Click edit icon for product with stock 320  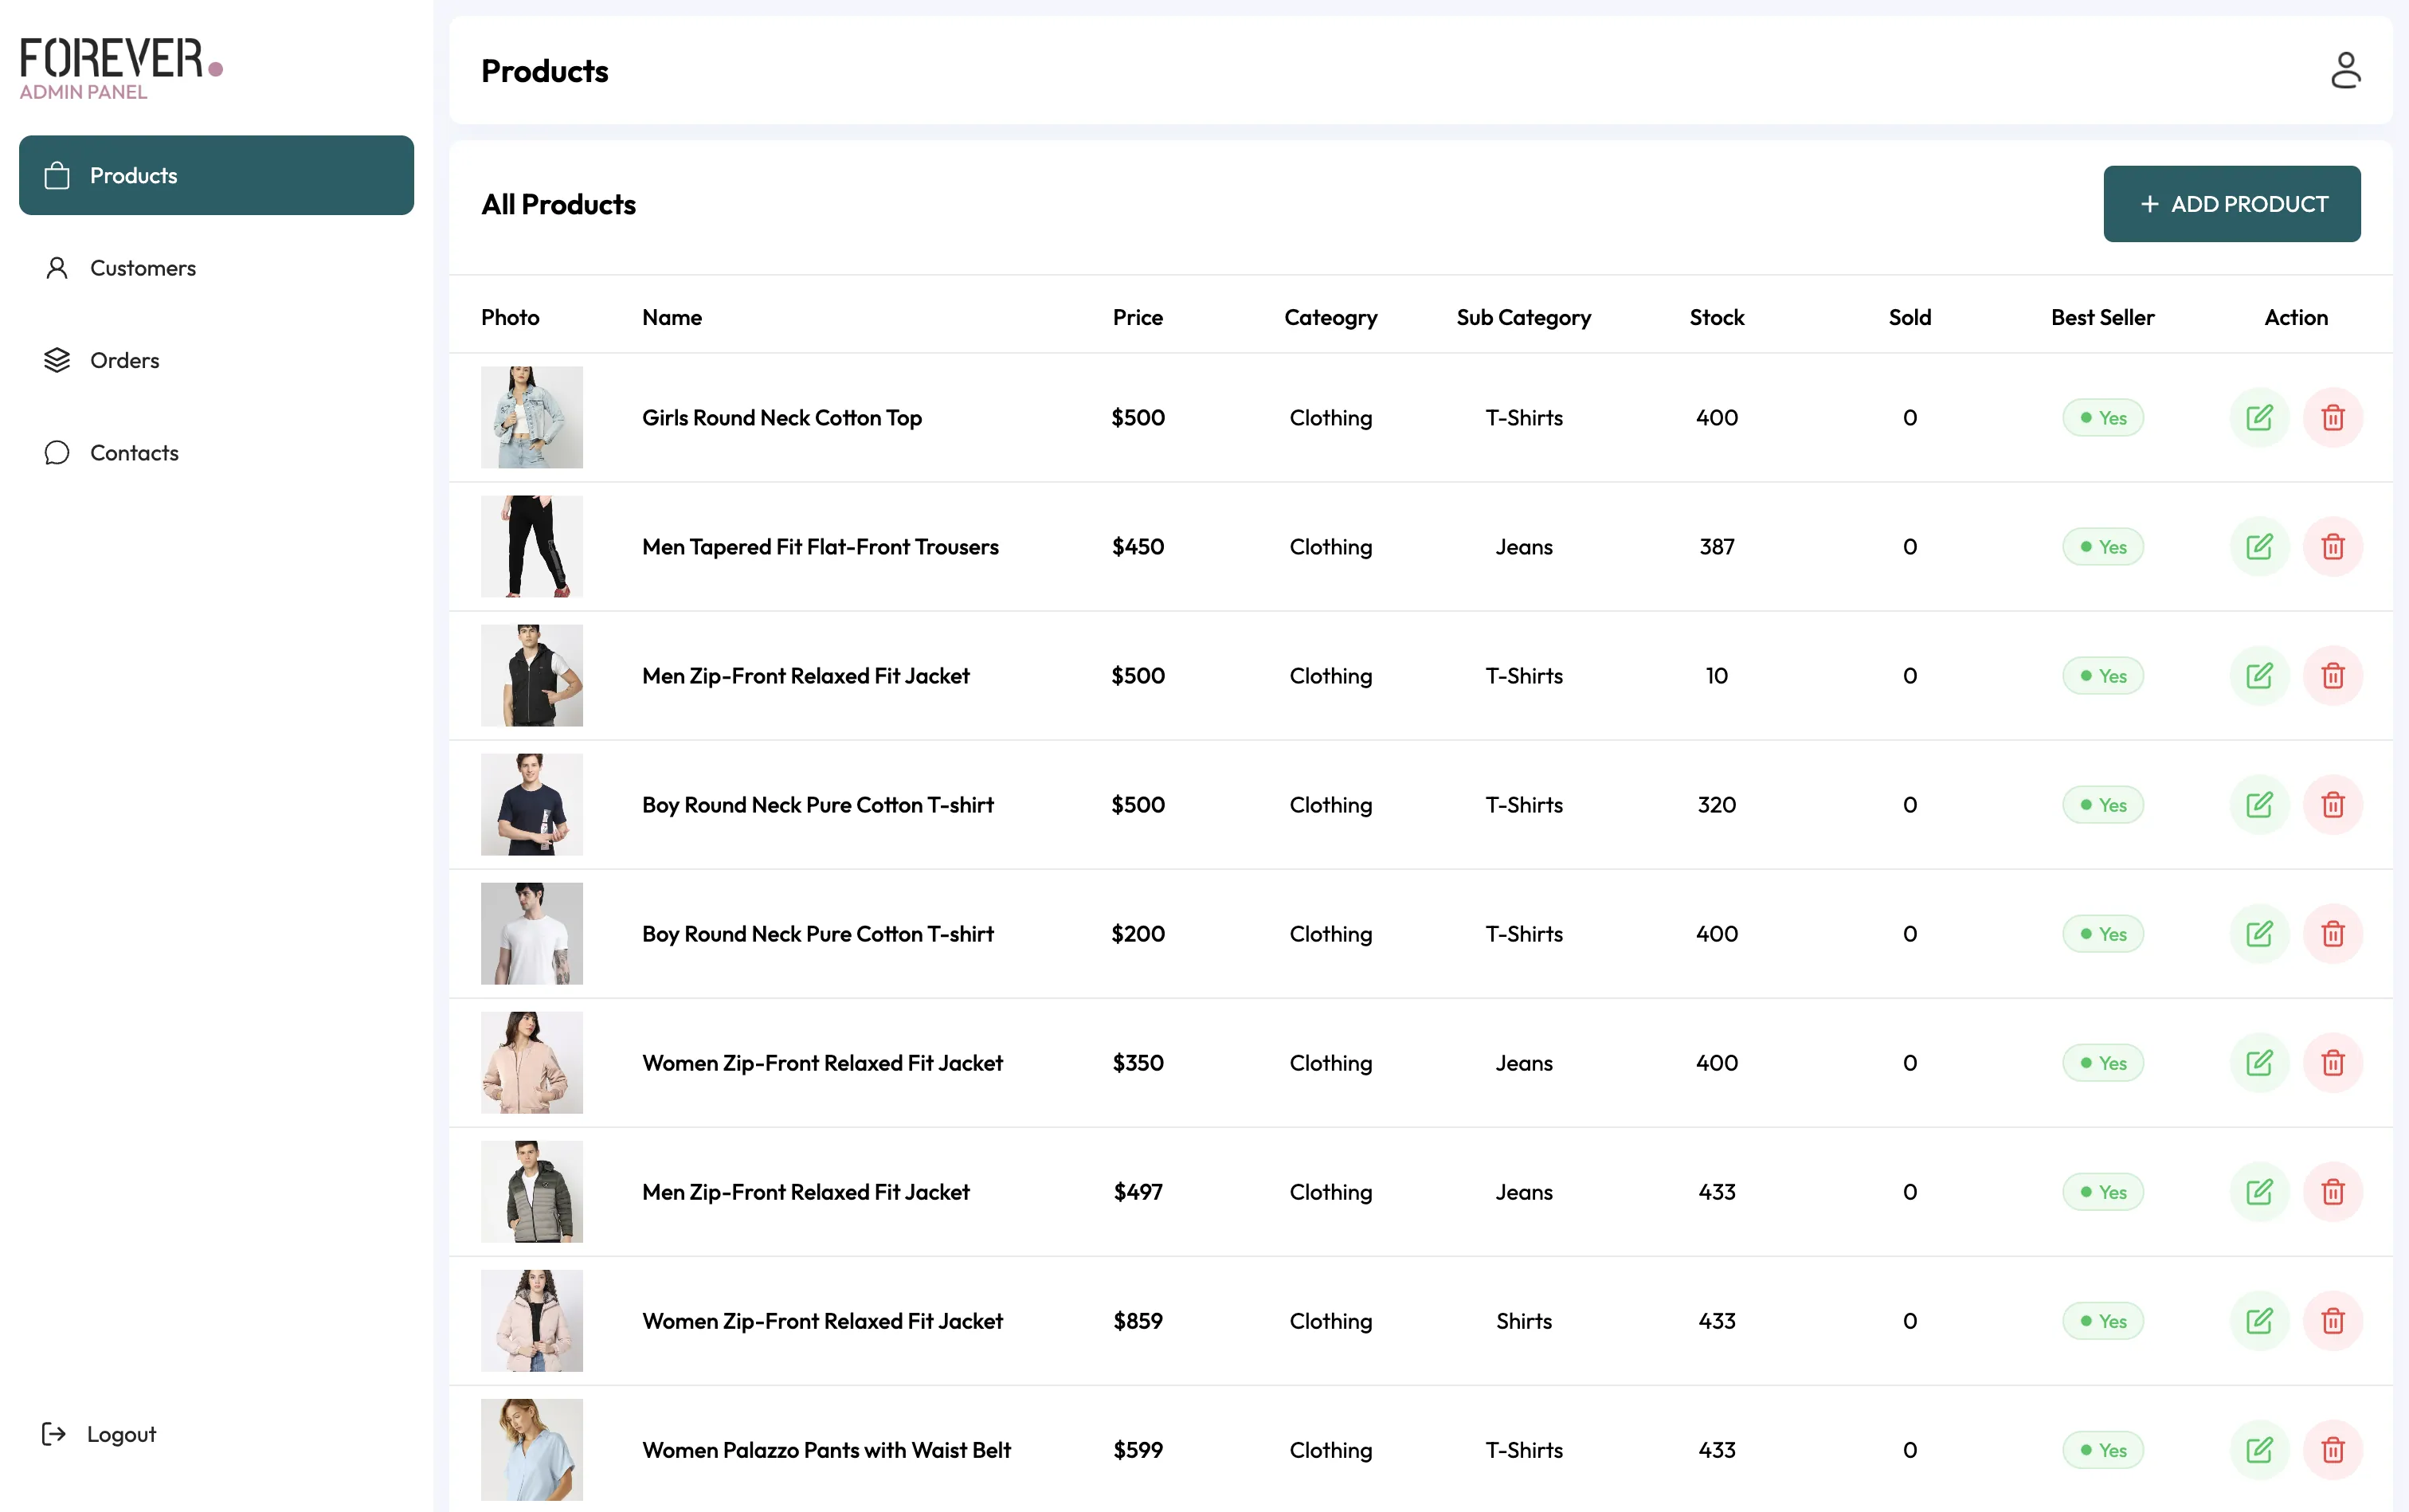tap(2259, 805)
